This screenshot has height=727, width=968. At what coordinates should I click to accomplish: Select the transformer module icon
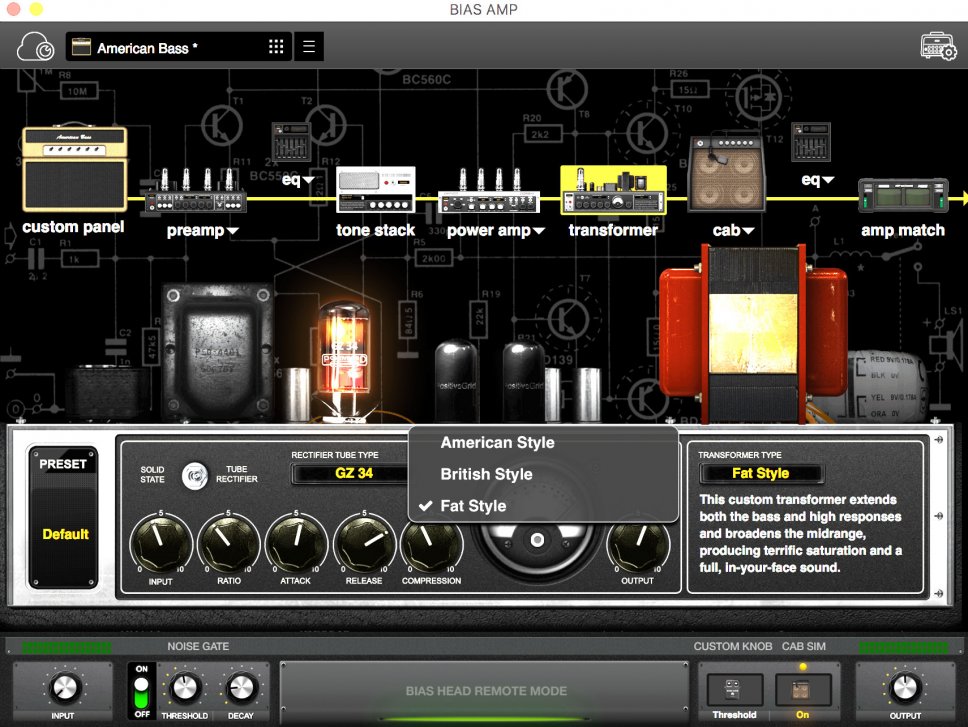click(613, 191)
